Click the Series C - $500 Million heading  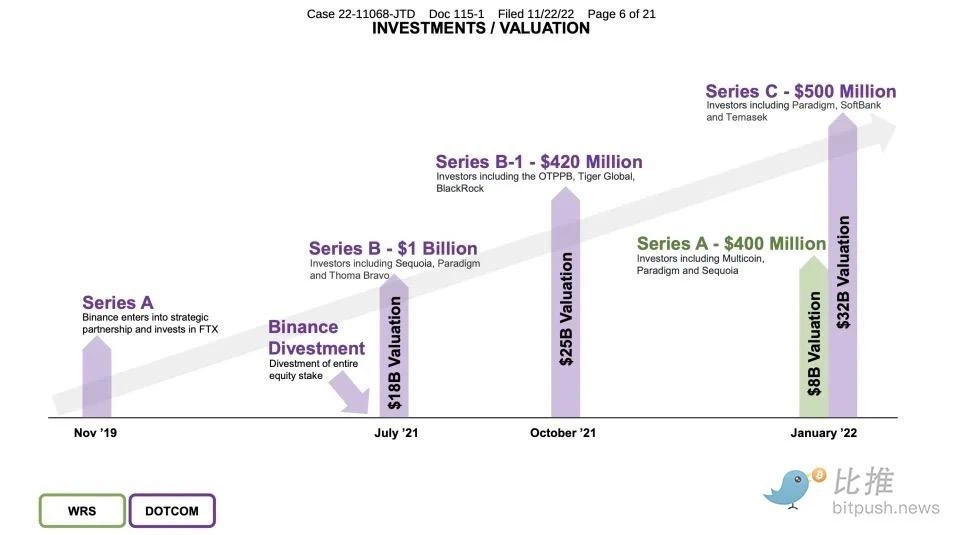click(800, 91)
